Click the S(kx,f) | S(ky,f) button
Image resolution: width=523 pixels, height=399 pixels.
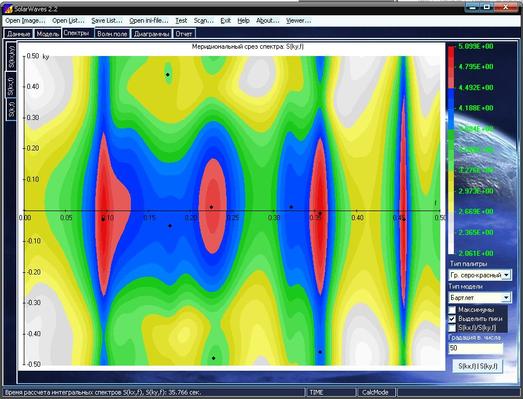point(478,366)
